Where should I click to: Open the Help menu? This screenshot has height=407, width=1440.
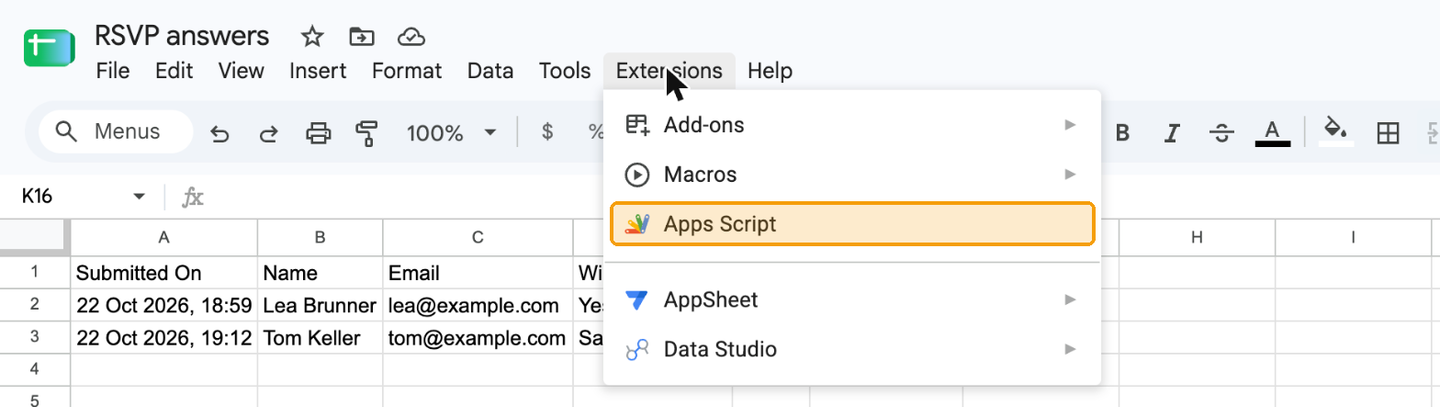coord(770,71)
